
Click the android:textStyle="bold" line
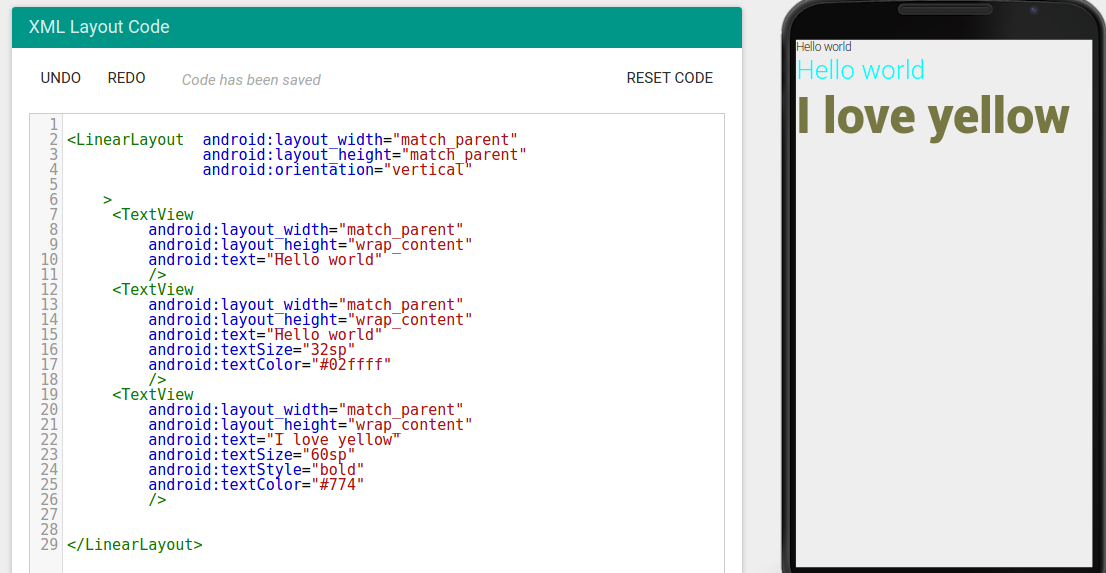(x=256, y=469)
